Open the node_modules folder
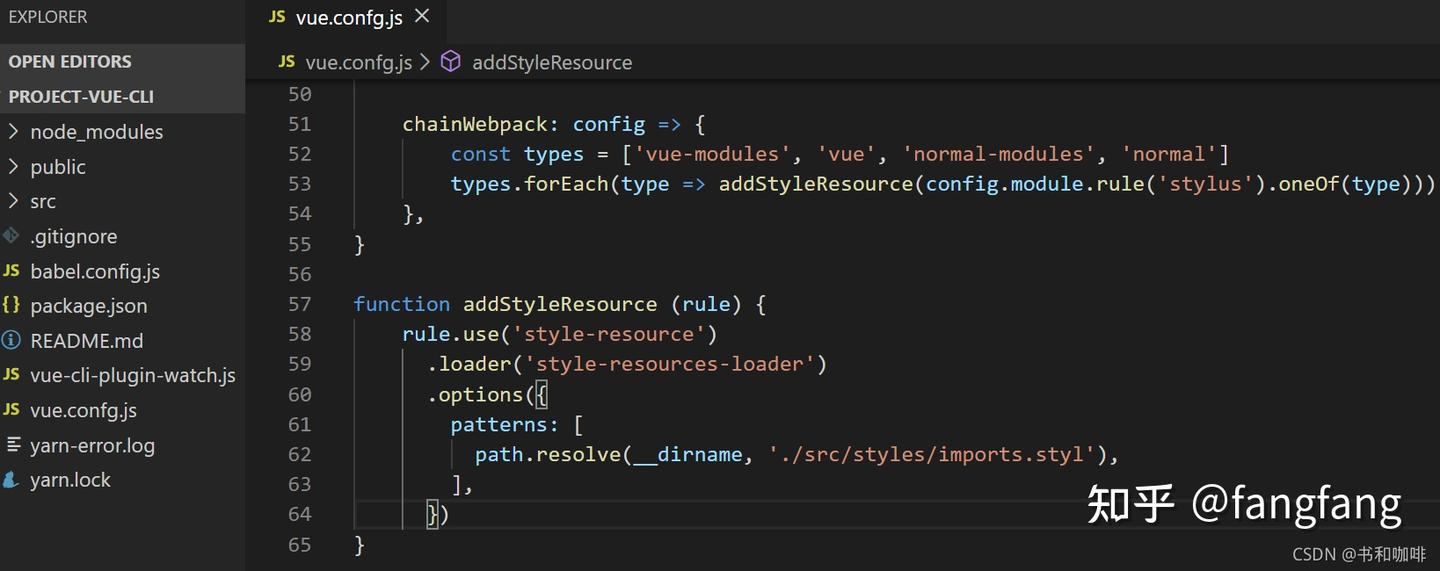Viewport: 1440px width, 571px height. click(x=97, y=132)
